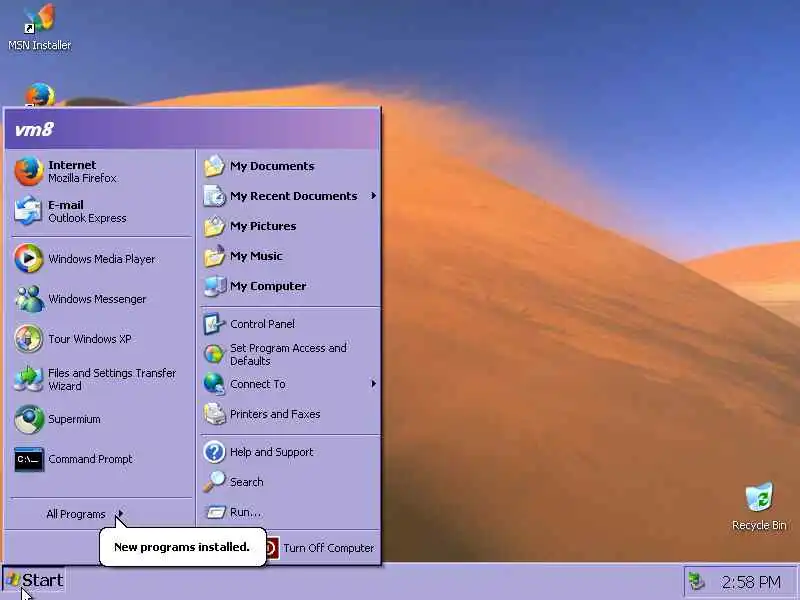This screenshot has height=600, width=800.
Task: Click the Help and Support question-mark icon
Action: (214, 452)
